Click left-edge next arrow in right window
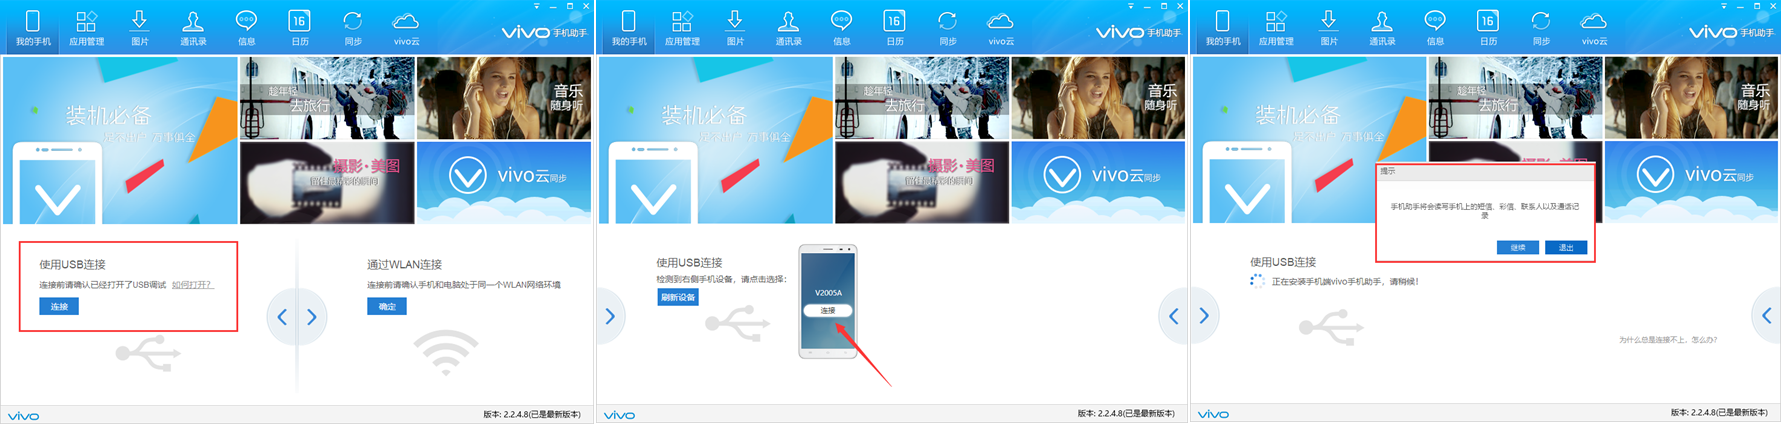Image resolution: width=1781 pixels, height=424 pixels. click(x=1204, y=317)
